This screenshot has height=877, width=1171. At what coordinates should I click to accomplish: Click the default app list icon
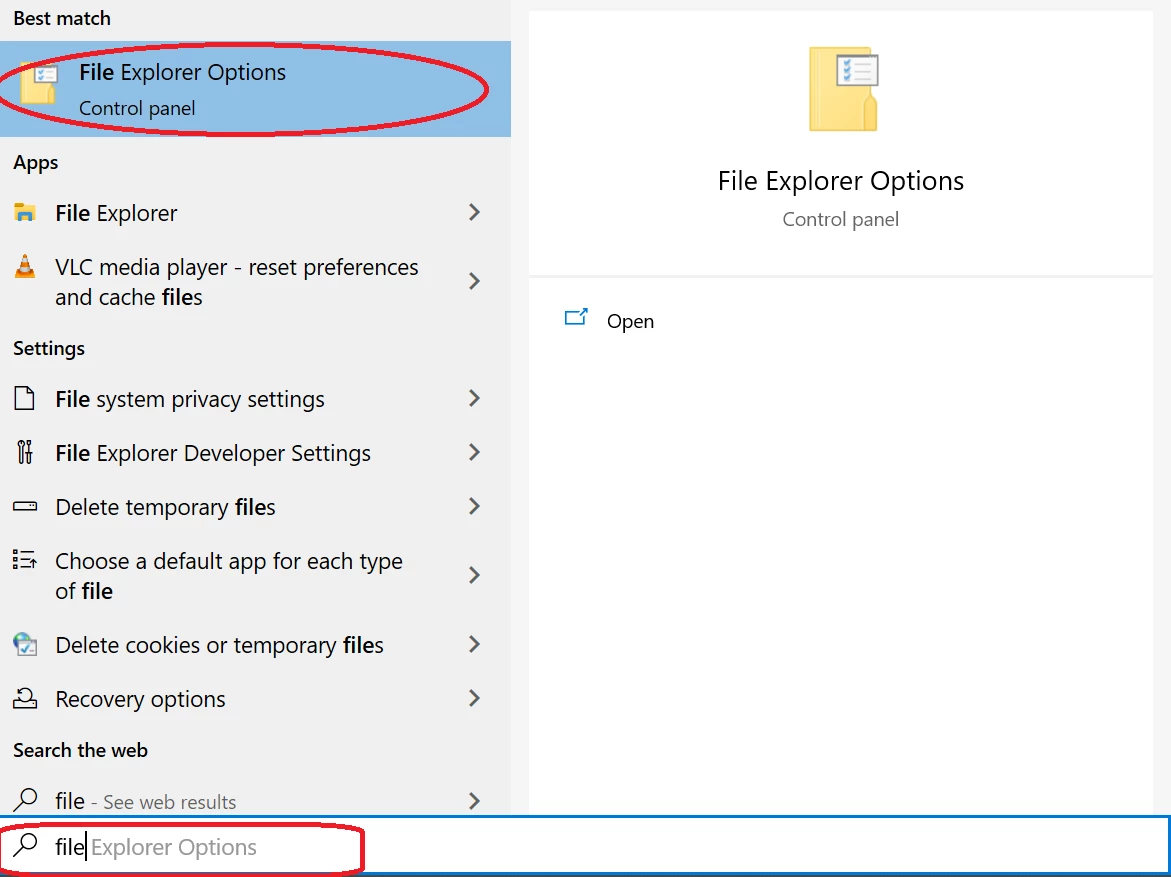[25, 560]
